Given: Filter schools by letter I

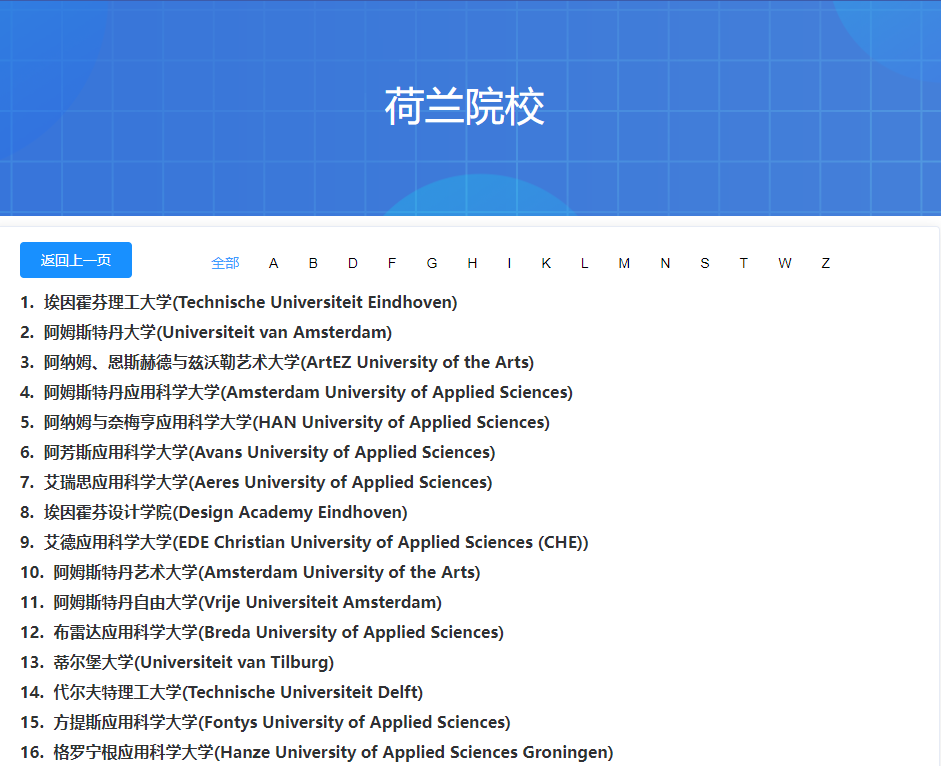Looking at the screenshot, I should click(510, 263).
